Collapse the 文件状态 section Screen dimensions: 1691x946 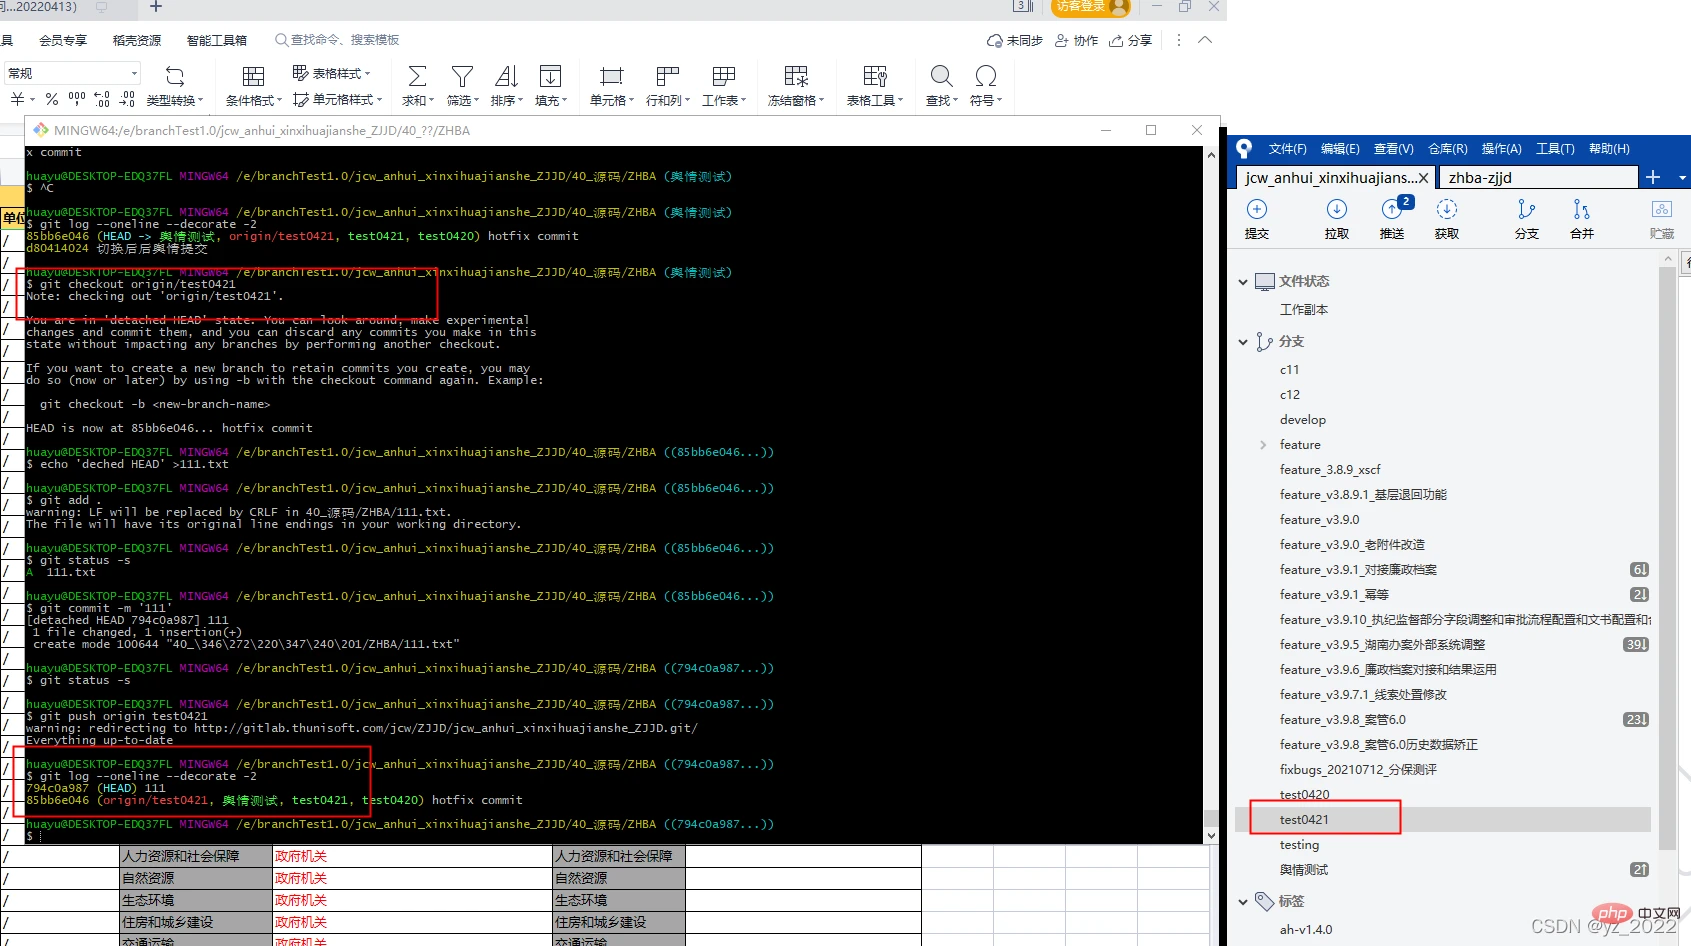[x=1243, y=282]
